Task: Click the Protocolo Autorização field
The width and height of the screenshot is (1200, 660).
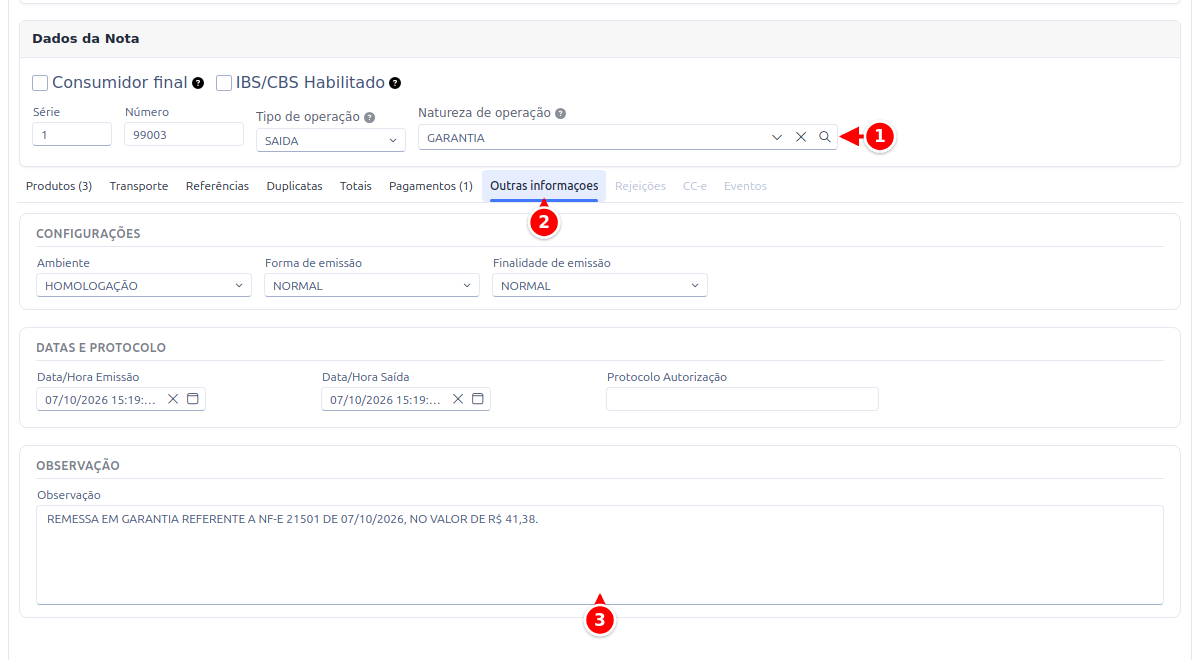Action: pos(742,399)
